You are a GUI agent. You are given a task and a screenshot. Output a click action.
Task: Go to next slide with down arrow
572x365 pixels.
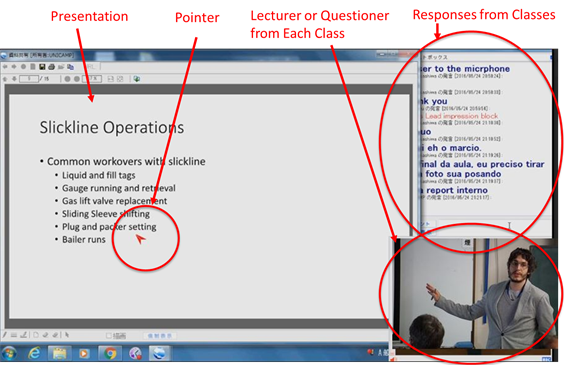[x=14, y=79]
